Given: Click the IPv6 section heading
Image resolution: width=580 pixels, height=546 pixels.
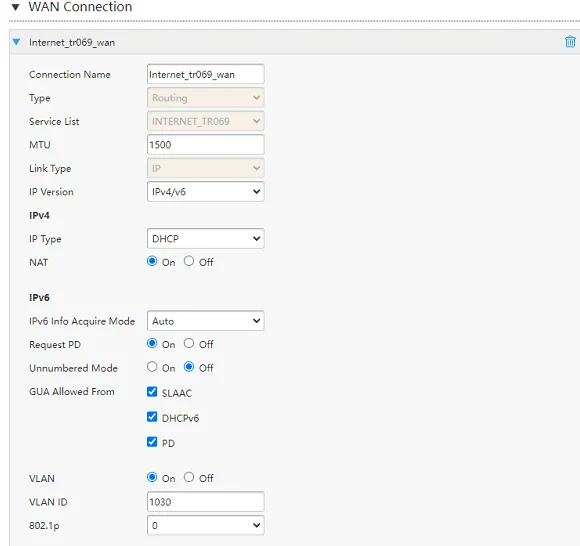Looking at the screenshot, I should 39,297.
